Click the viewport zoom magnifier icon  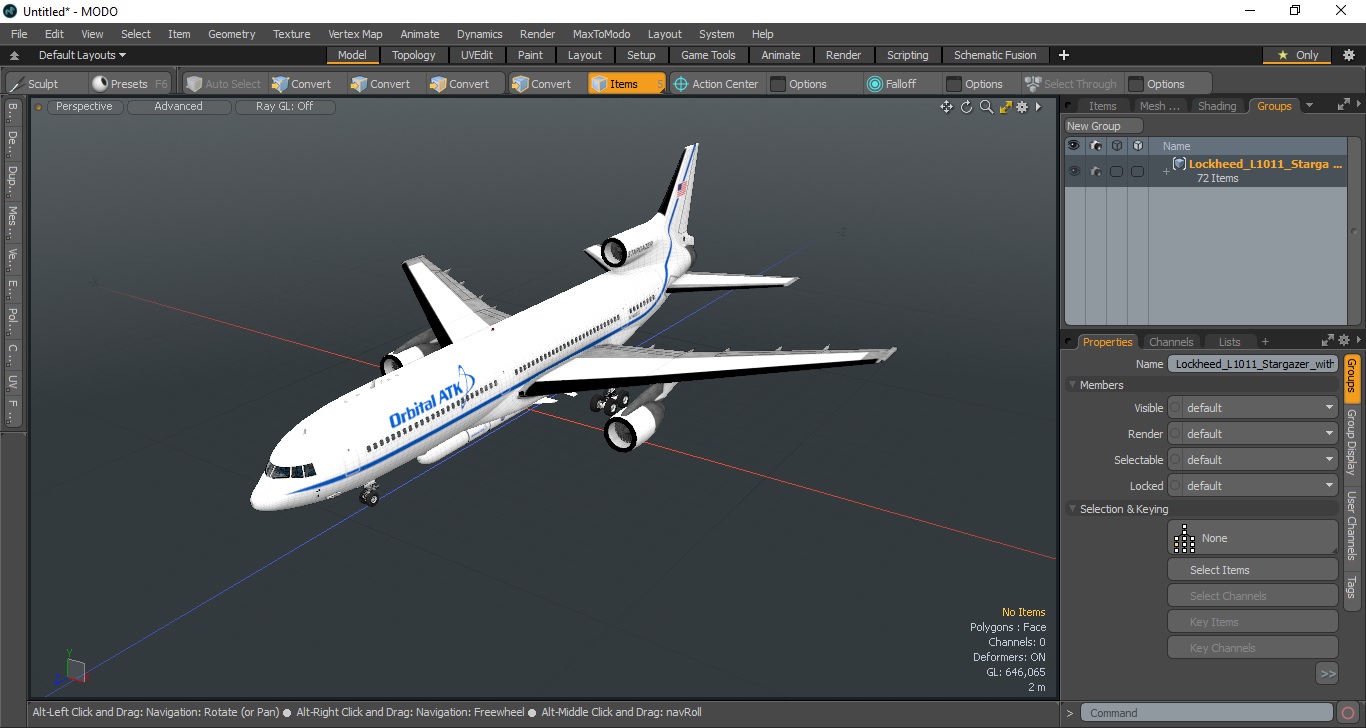(x=986, y=107)
